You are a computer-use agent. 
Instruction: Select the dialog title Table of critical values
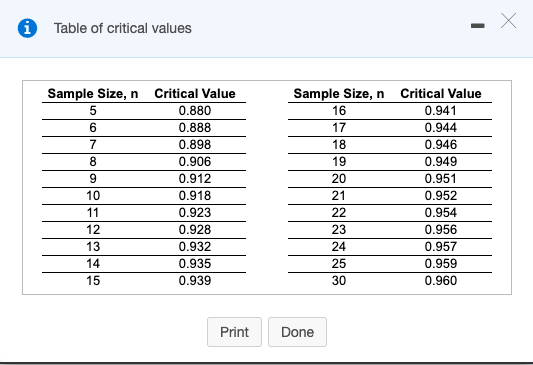(x=123, y=28)
